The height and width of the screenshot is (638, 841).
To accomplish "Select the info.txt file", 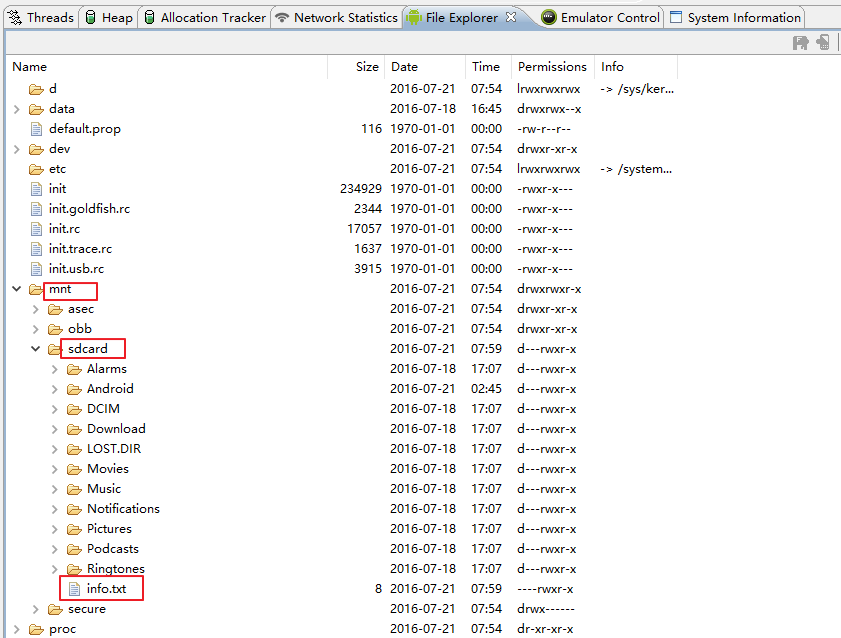I will click(x=106, y=589).
